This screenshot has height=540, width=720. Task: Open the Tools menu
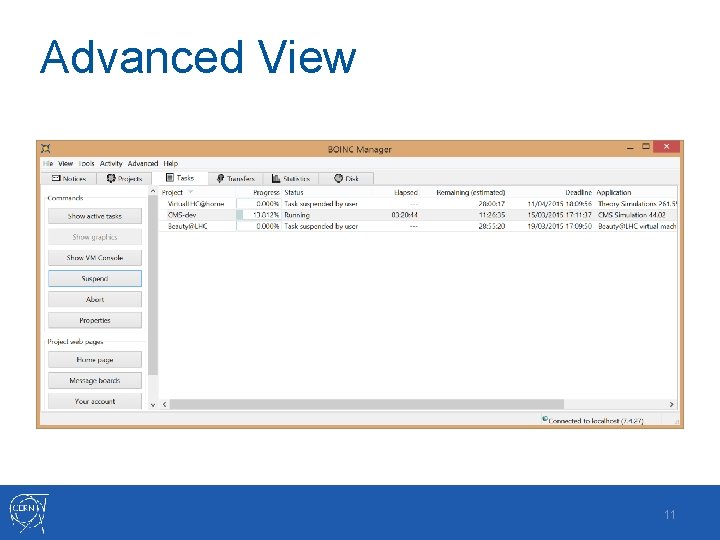86,163
